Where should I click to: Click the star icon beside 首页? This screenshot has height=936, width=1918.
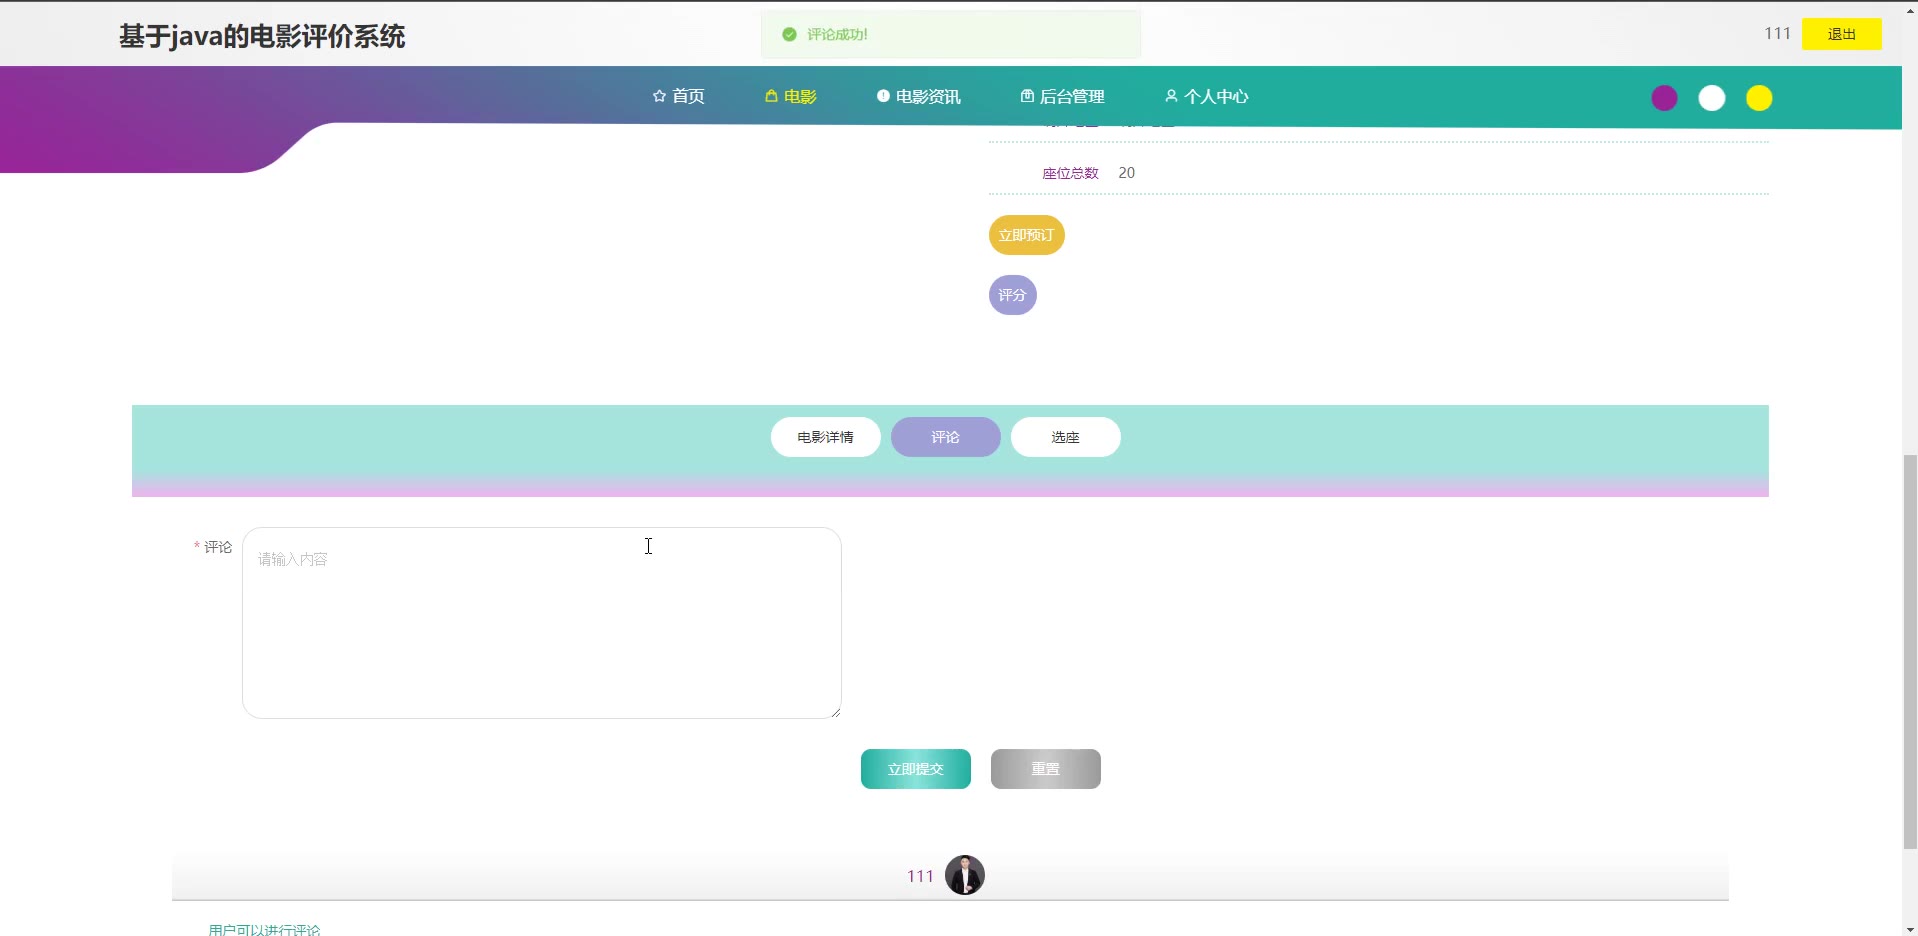point(659,96)
